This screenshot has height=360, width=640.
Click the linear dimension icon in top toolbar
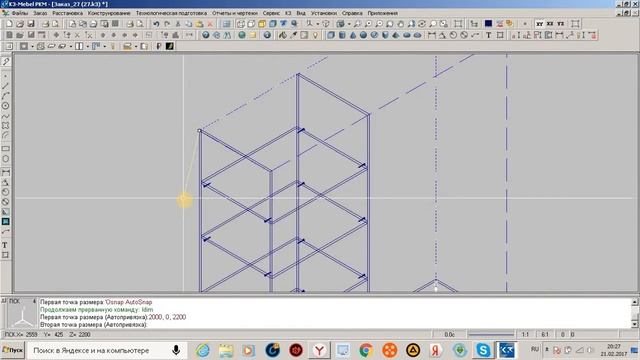(x=432, y=36)
